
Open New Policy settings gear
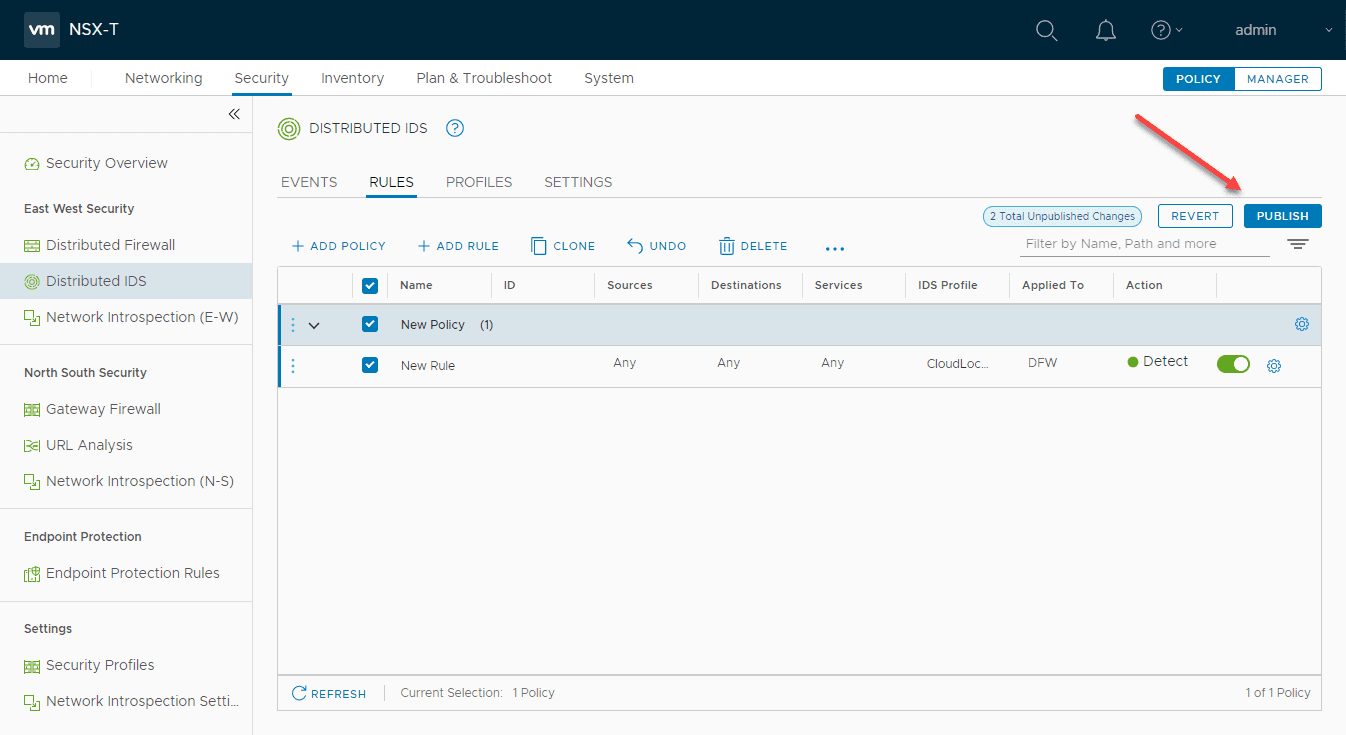pyautogui.click(x=1301, y=324)
